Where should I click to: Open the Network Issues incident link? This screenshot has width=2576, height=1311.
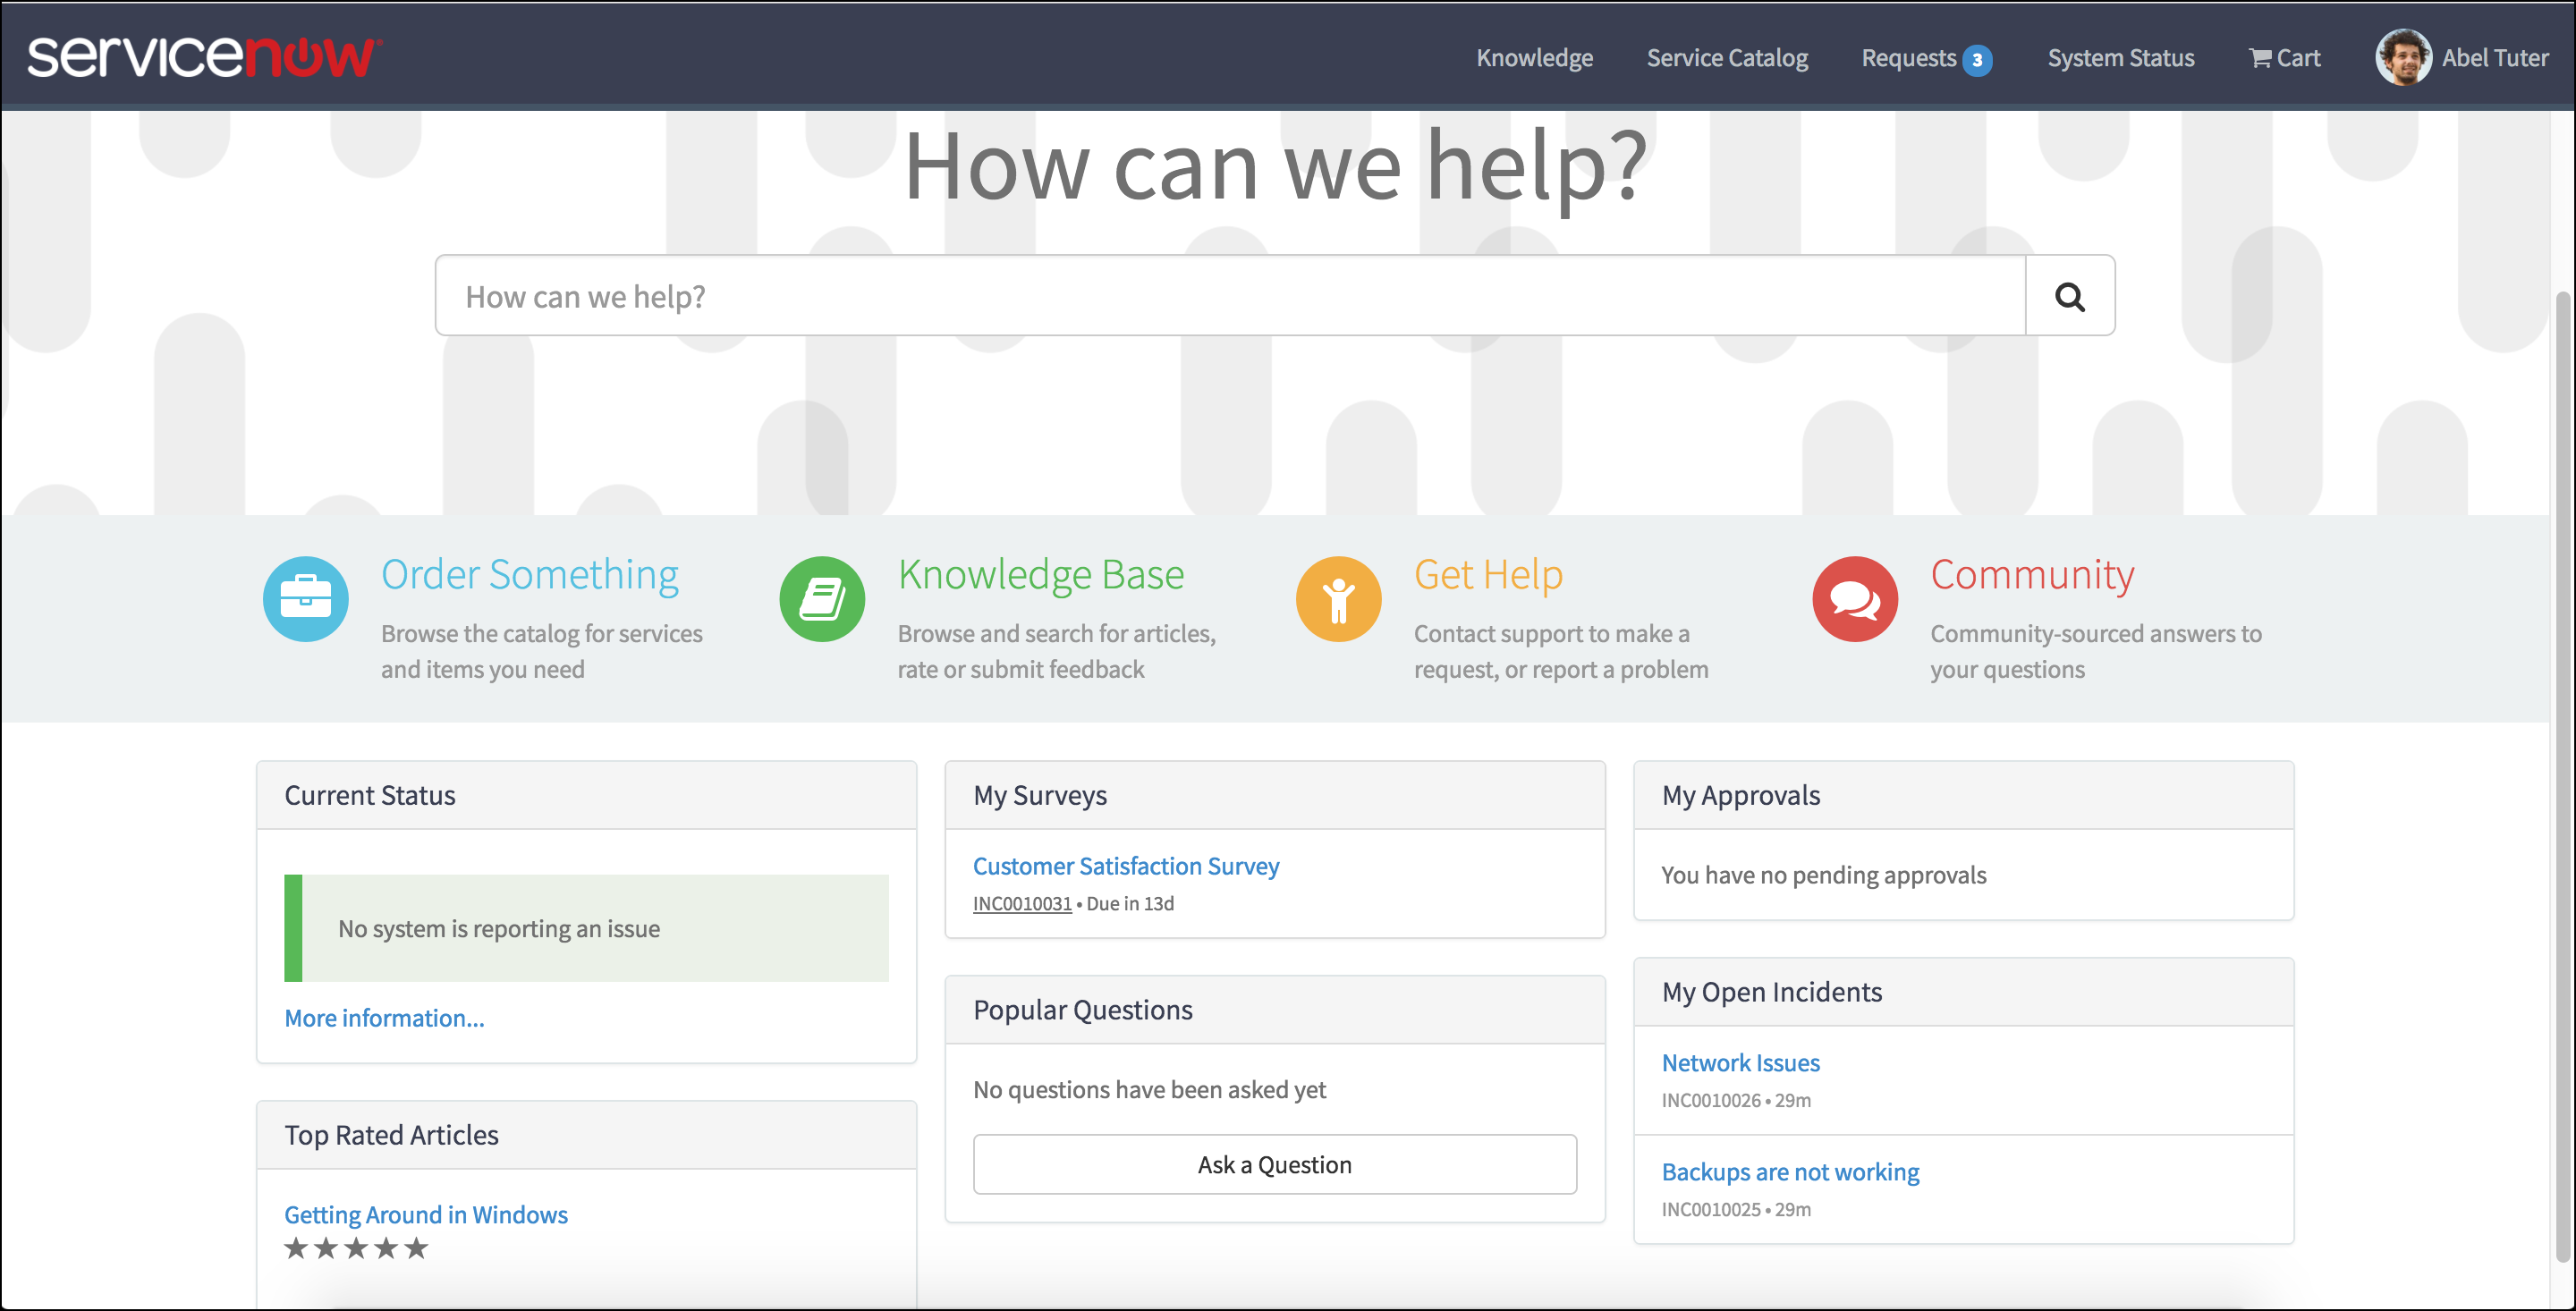pos(1740,1062)
